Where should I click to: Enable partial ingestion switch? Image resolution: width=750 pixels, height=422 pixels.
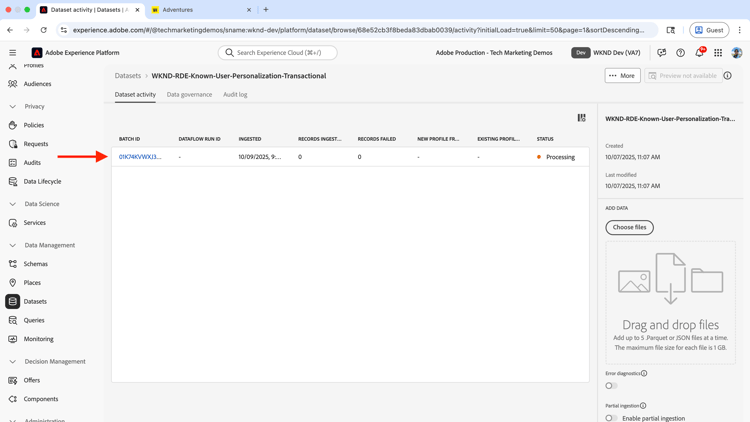click(611, 418)
